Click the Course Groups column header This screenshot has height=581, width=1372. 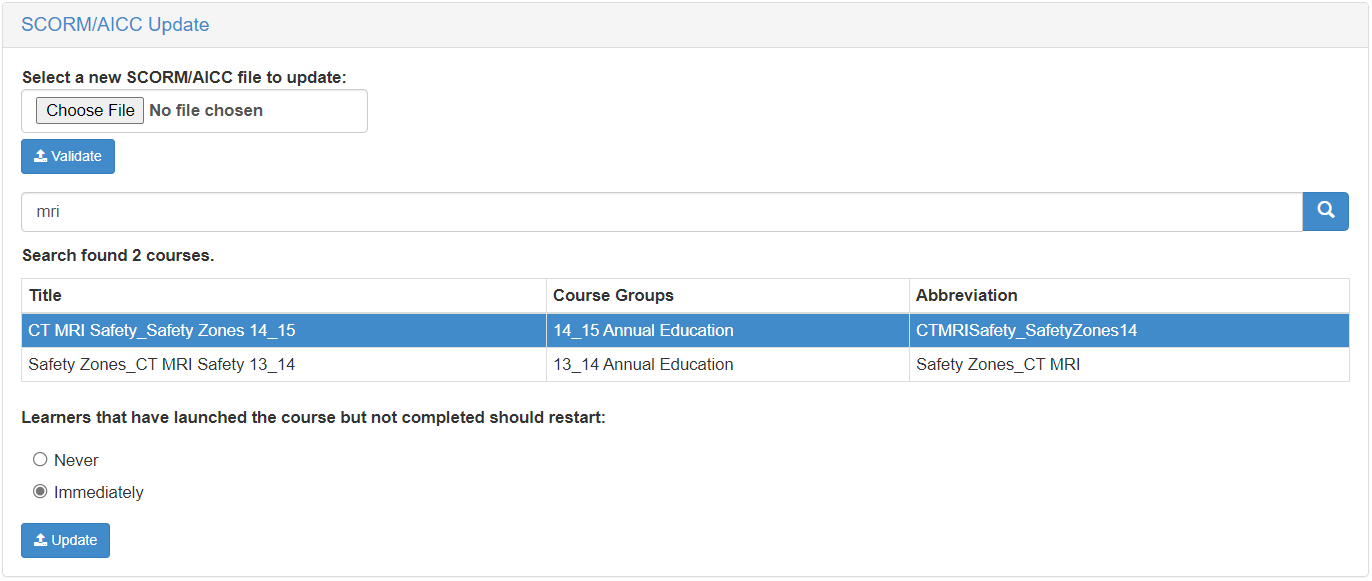click(613, 296)
